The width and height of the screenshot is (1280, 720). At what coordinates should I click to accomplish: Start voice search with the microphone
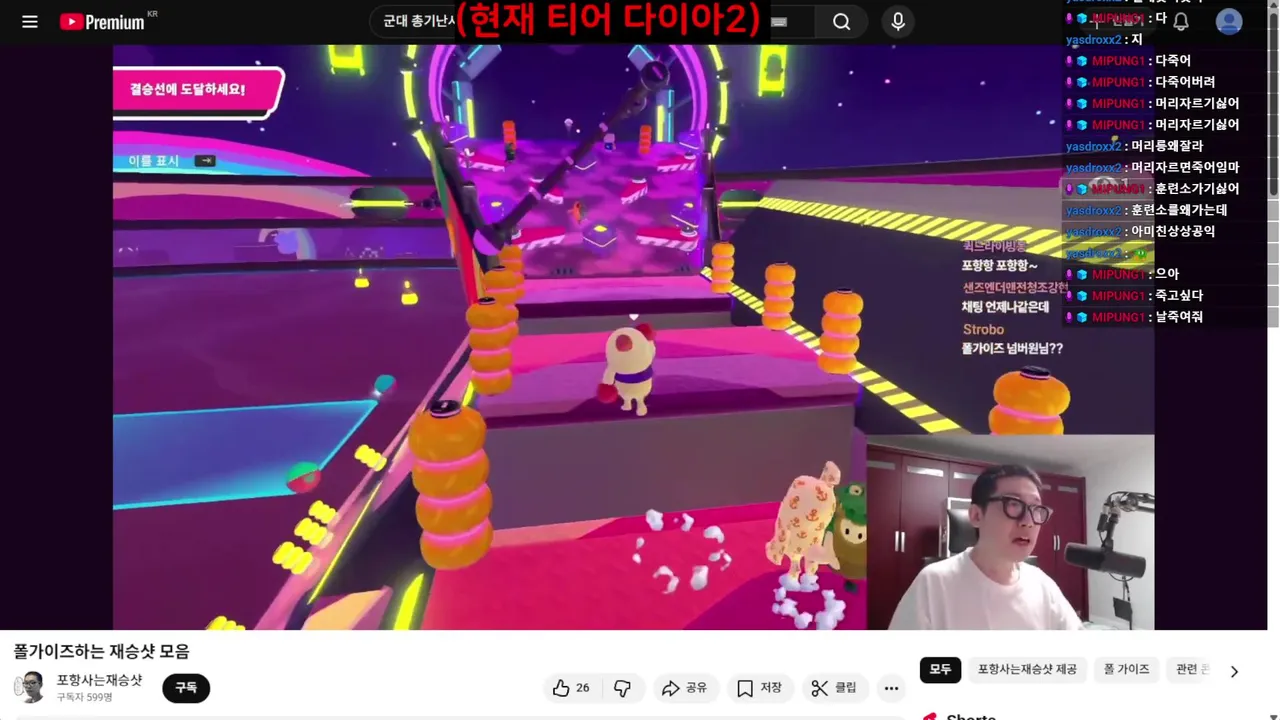[x=898, y=22]
